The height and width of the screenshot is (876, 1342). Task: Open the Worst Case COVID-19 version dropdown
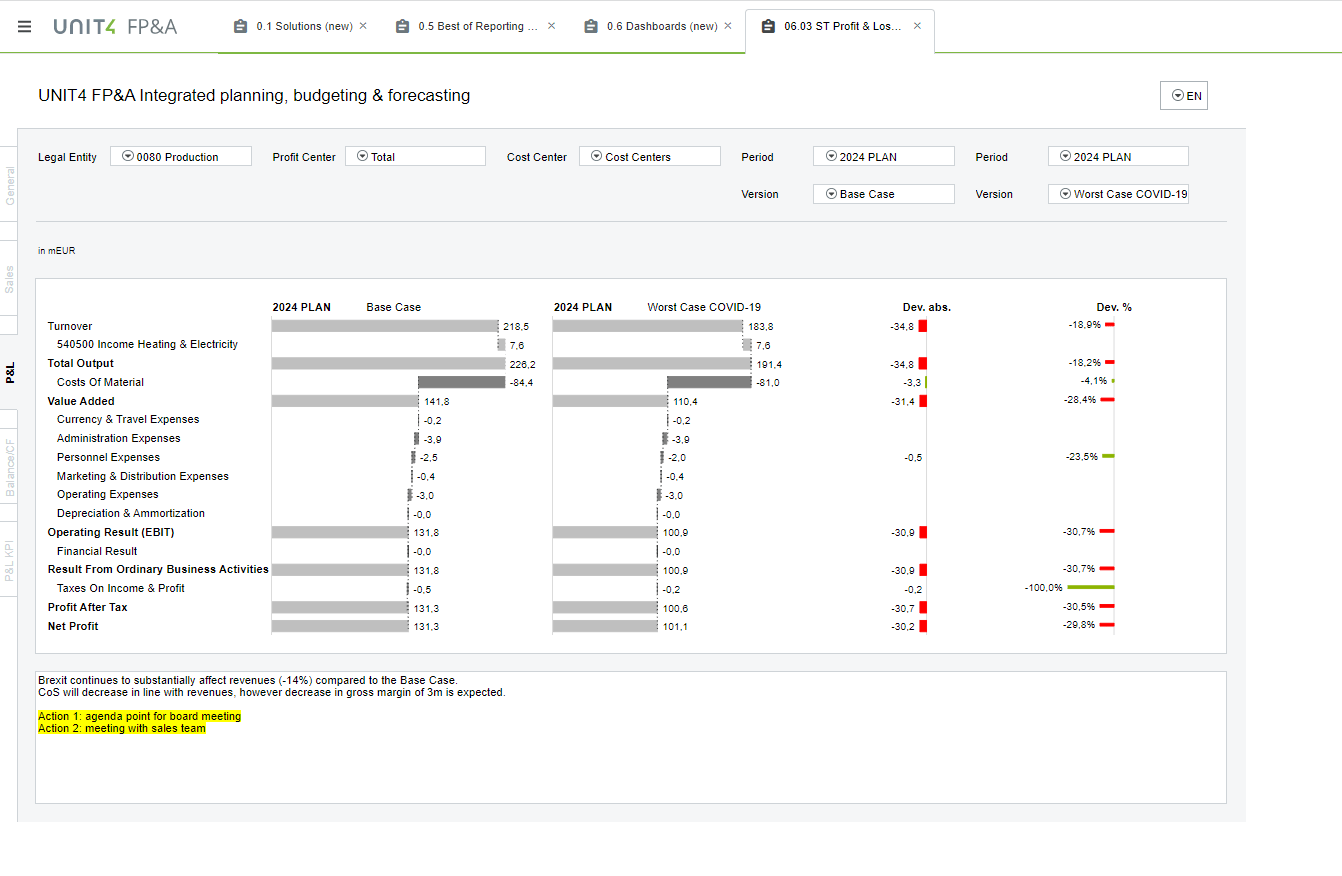[x=1118, y=194]
